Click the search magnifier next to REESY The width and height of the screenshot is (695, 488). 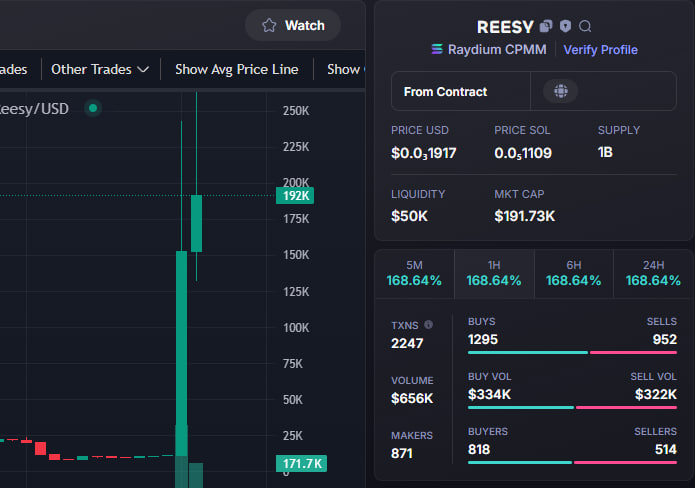585,27
